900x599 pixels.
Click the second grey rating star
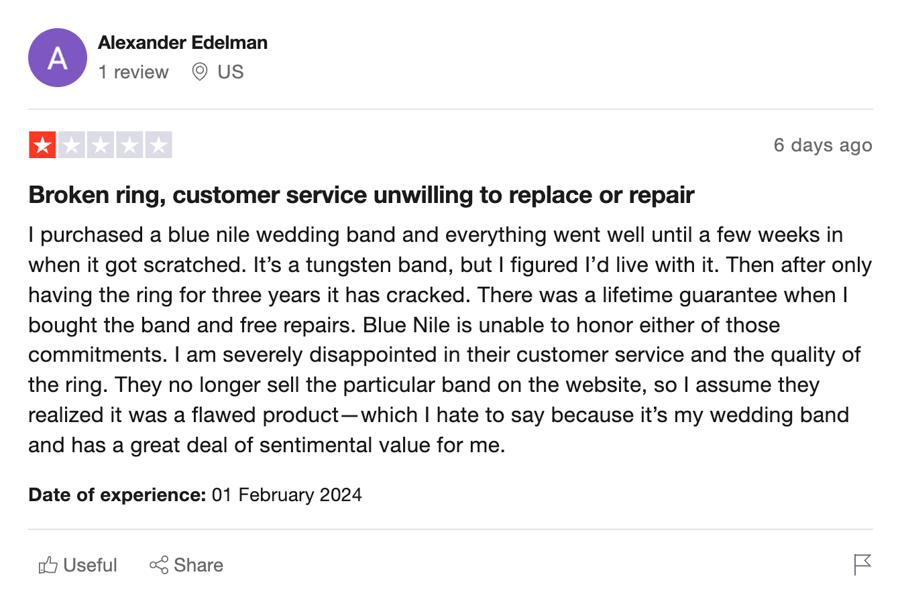pyautogui.click(x=72, y=145)
